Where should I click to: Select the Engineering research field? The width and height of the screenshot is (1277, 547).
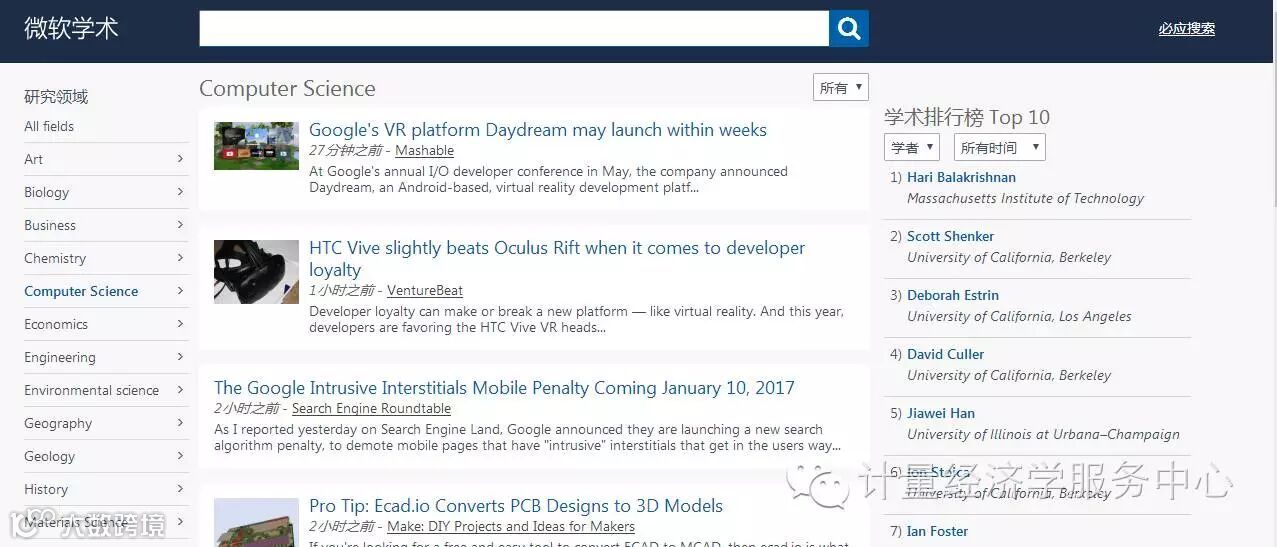(x=60, y=357)
